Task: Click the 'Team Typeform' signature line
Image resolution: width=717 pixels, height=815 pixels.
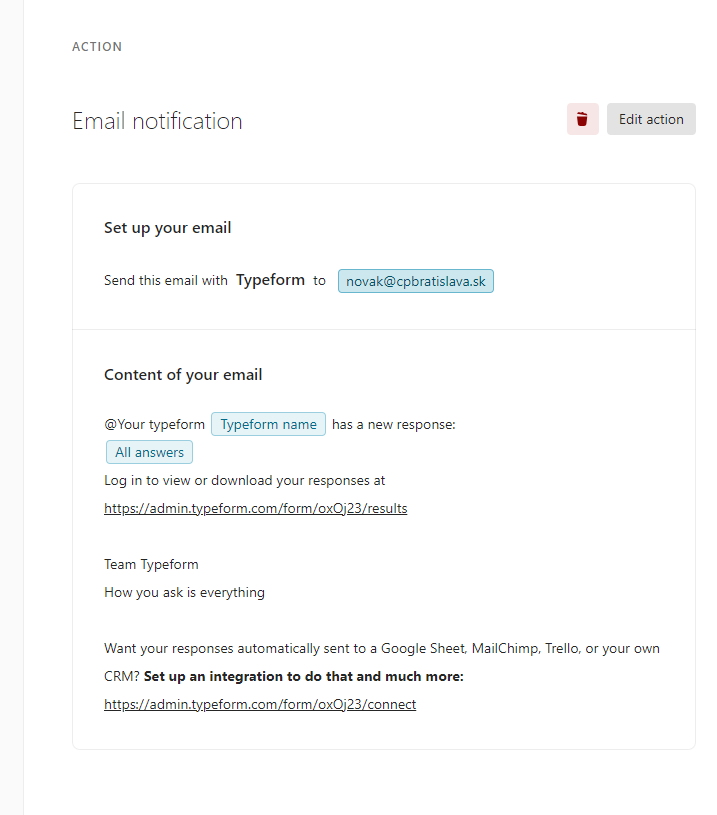Action: [151, 564]
